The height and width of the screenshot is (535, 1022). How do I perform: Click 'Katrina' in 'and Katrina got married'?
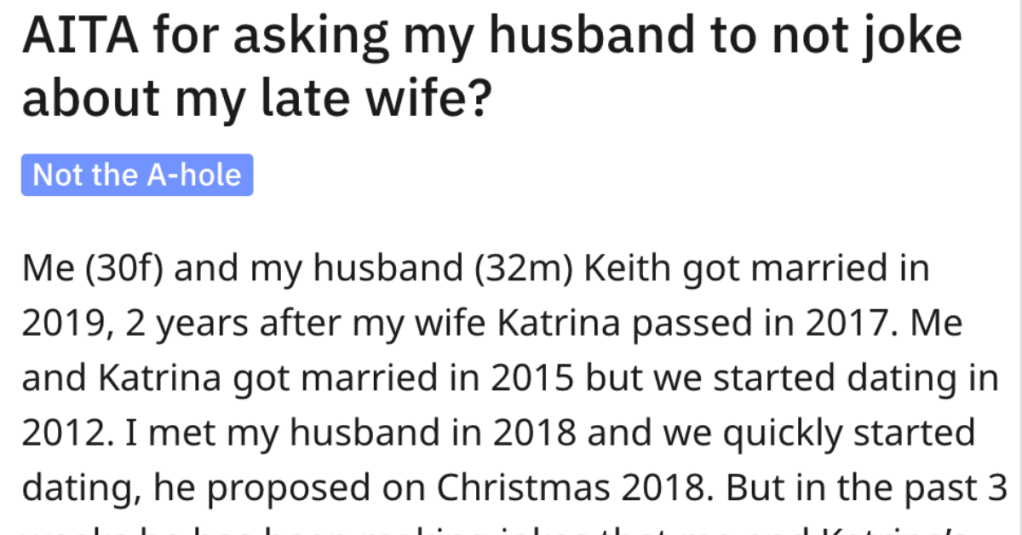pos(160,378)
